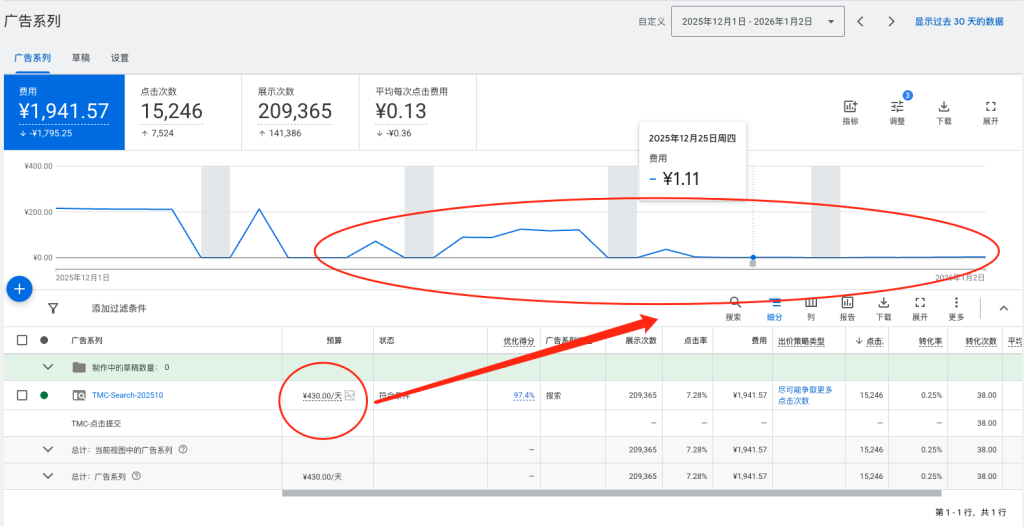Sort by the 广告系列 column header

coord(87,340)
